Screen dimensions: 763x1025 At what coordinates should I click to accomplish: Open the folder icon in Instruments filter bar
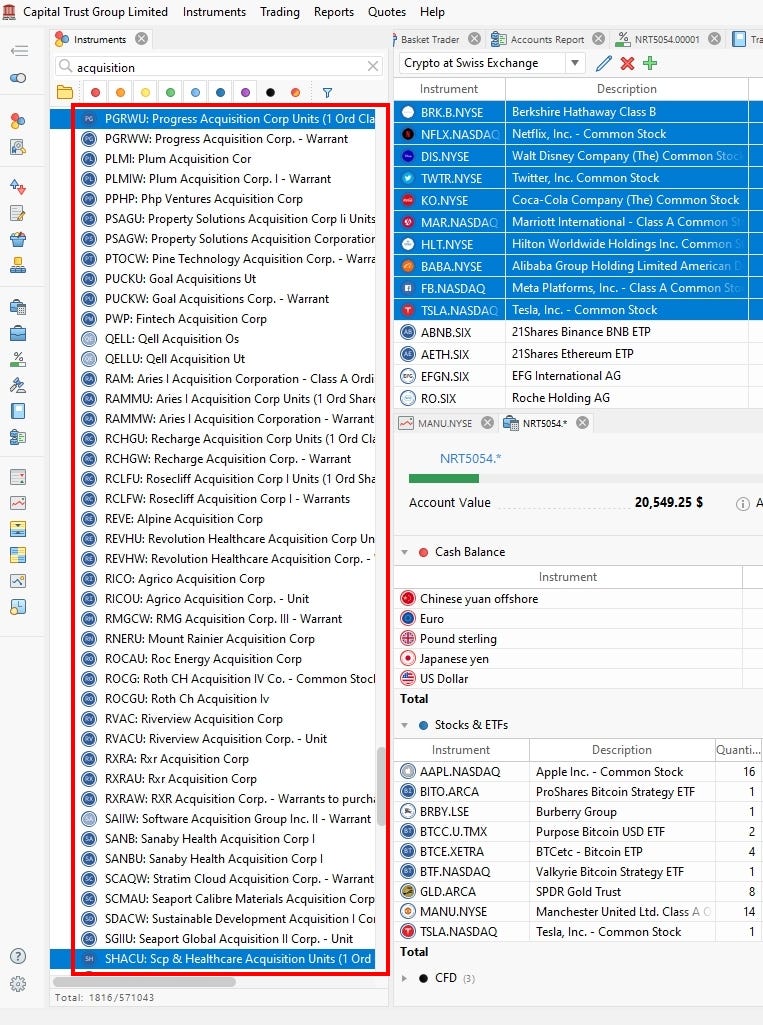click(x=65, y=92)
